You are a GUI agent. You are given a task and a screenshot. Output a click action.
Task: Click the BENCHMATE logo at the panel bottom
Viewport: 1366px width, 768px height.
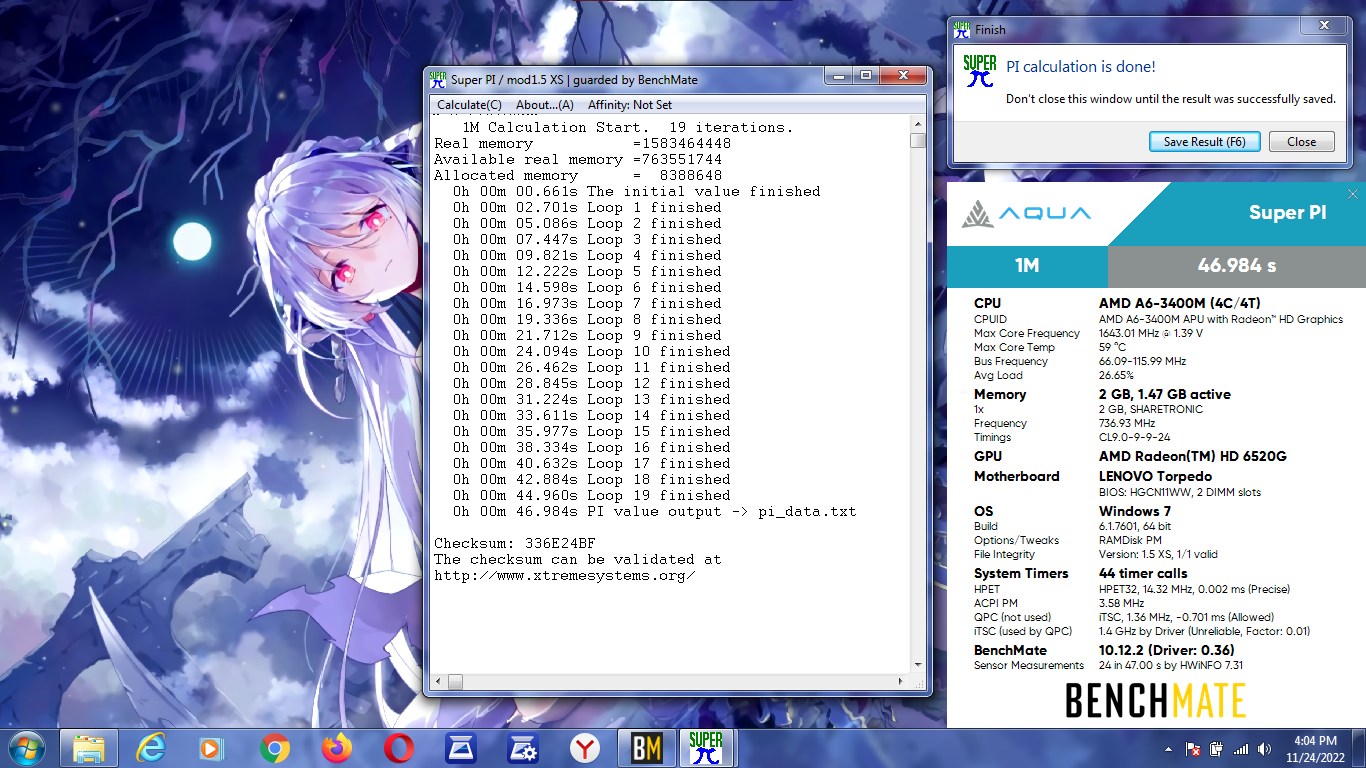coord(1155,701)
